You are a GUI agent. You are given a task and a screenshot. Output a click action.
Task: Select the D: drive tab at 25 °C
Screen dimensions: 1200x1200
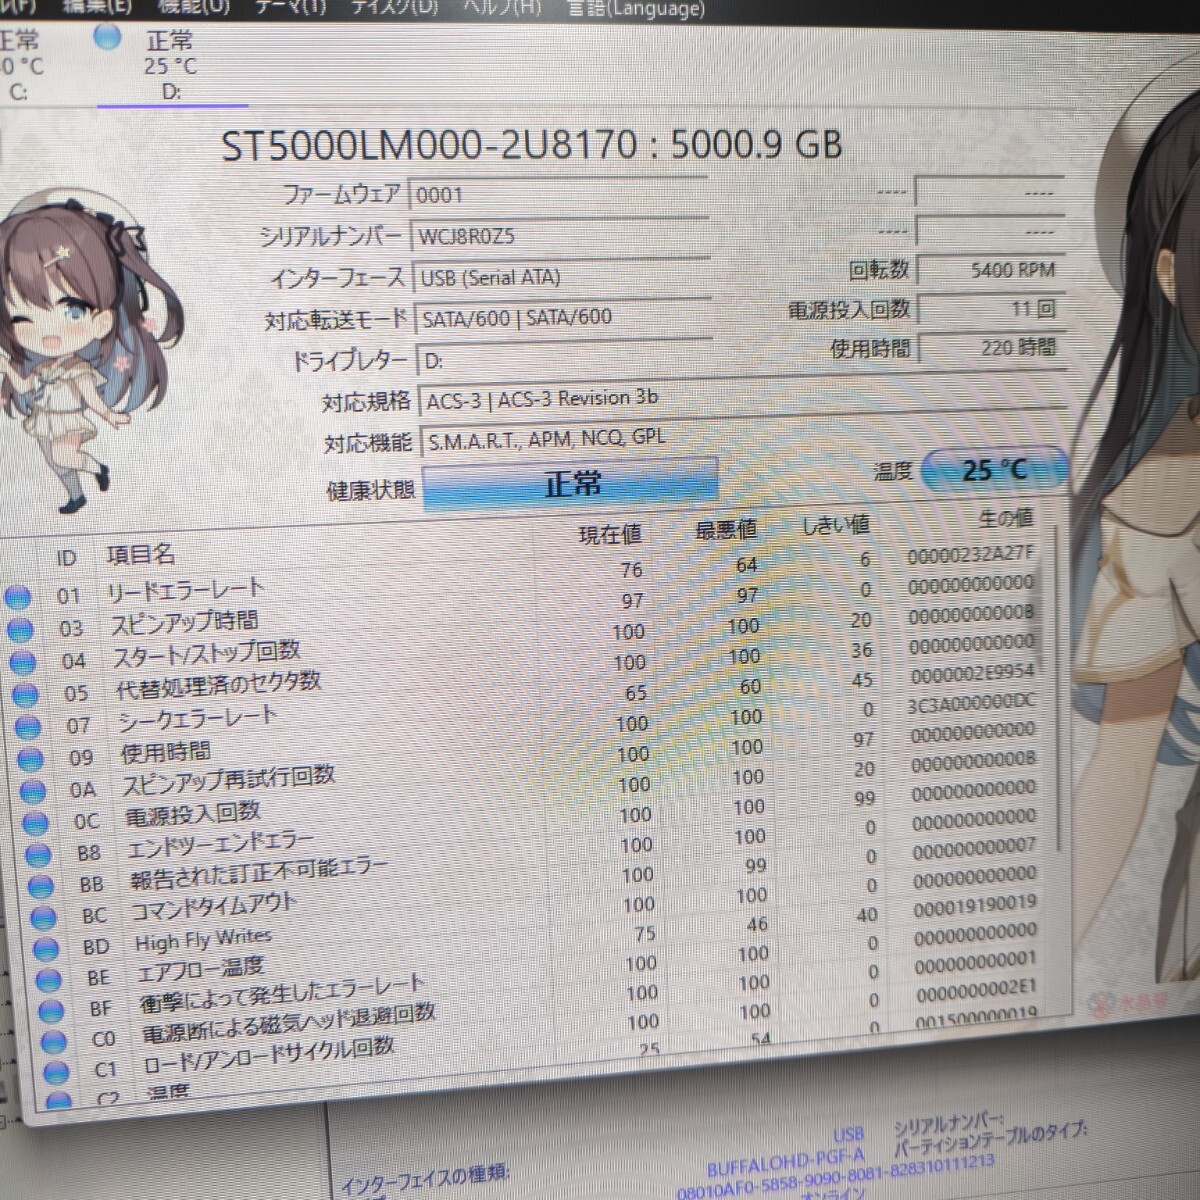pyautogui.click(x=170, y=64)
